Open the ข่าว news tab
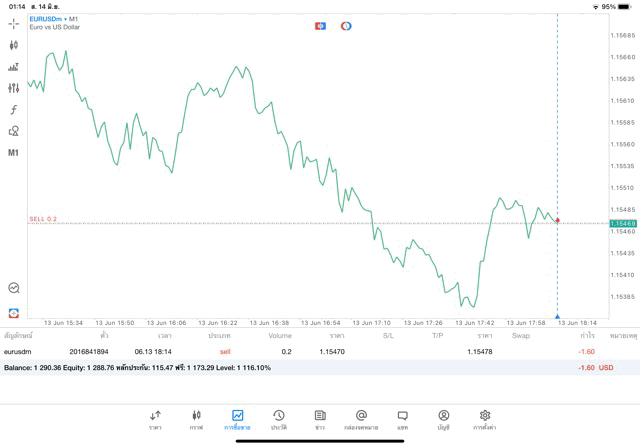This screenshot has width=640, height=447. pyautogui.click(x=320, y=419)
